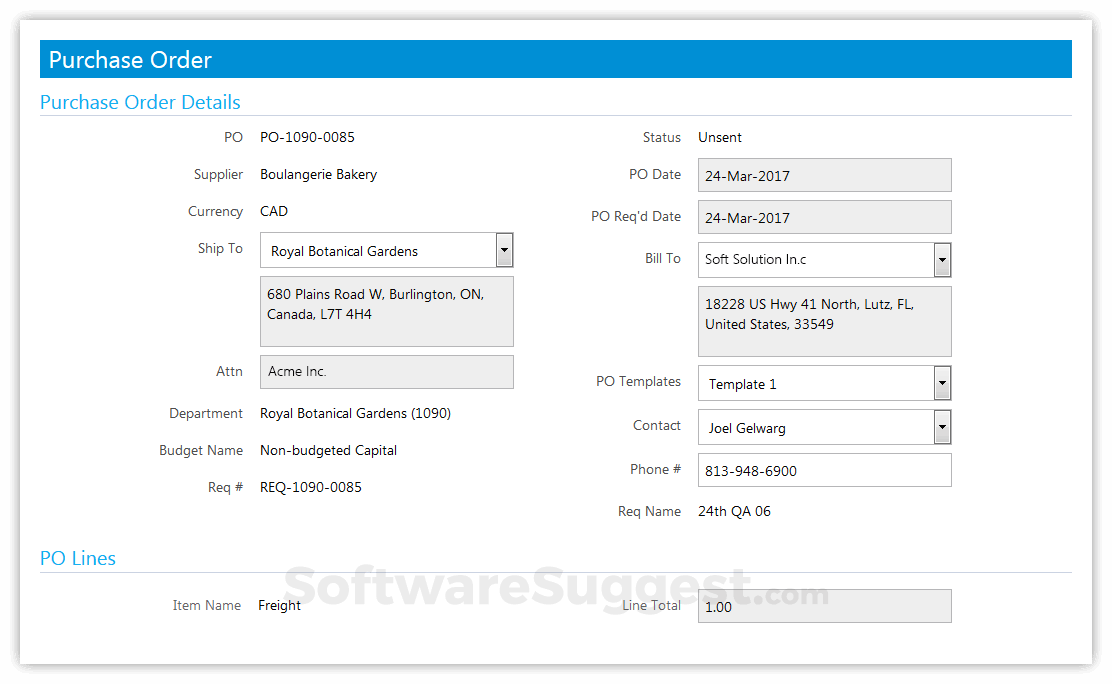The image size is (1112, 684).
Task: Click the Attn field showing Acme Inc.
Action: (x=386, y=371)
